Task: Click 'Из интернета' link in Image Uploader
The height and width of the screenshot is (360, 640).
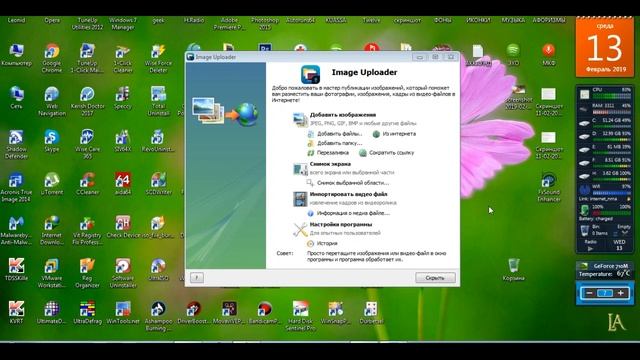Action: pyautogui.click(x=399, y=134)
